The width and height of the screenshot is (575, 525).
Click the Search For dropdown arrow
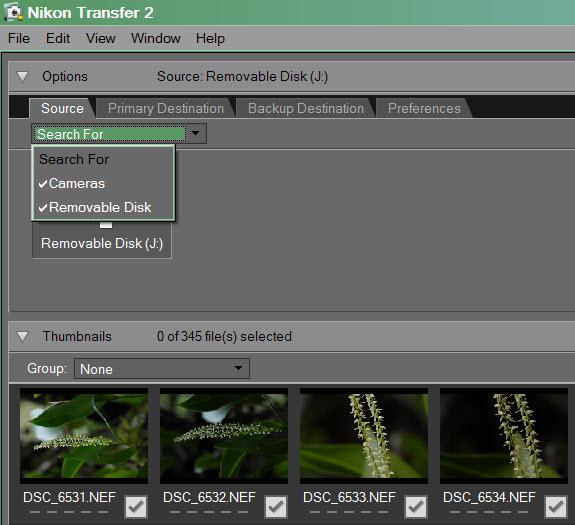[x=196, y=133]
